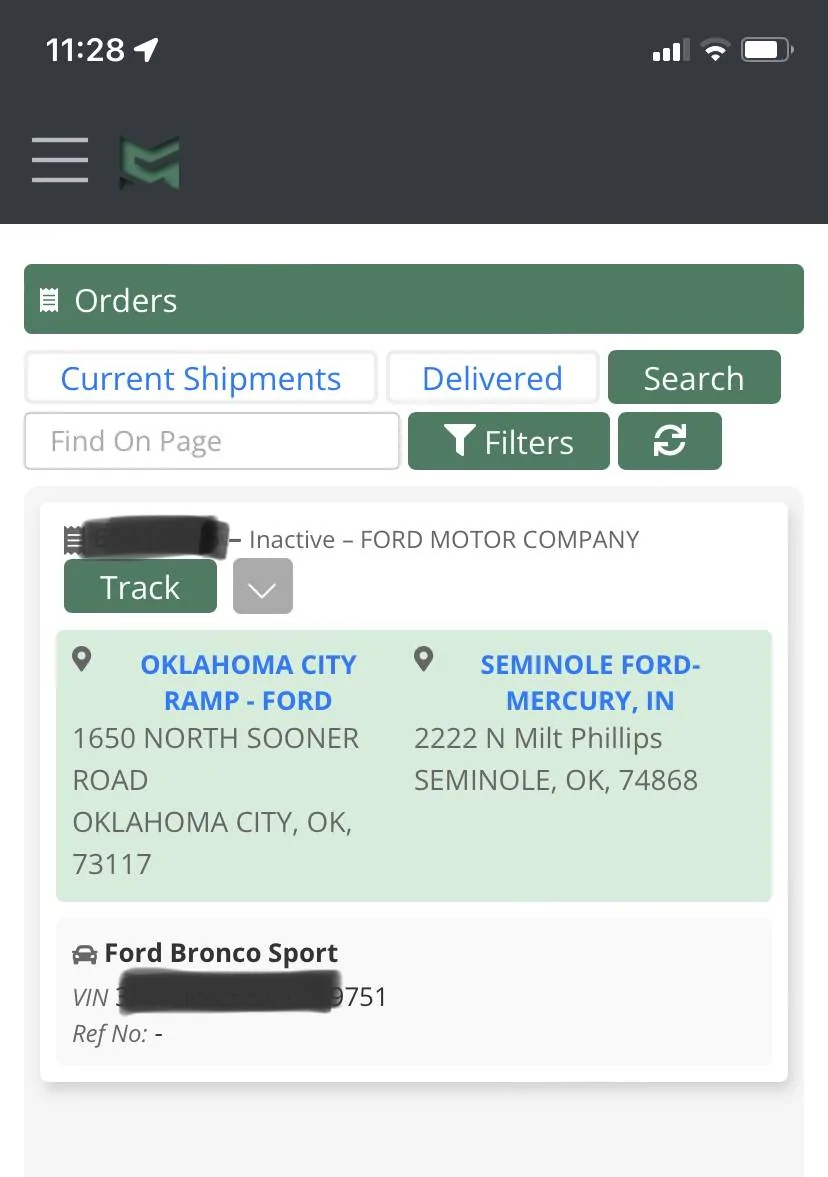Click the refresh orders icon button
Image resolution: width=828 pixels, height=1177 pixels.
[x=669, y=441]
